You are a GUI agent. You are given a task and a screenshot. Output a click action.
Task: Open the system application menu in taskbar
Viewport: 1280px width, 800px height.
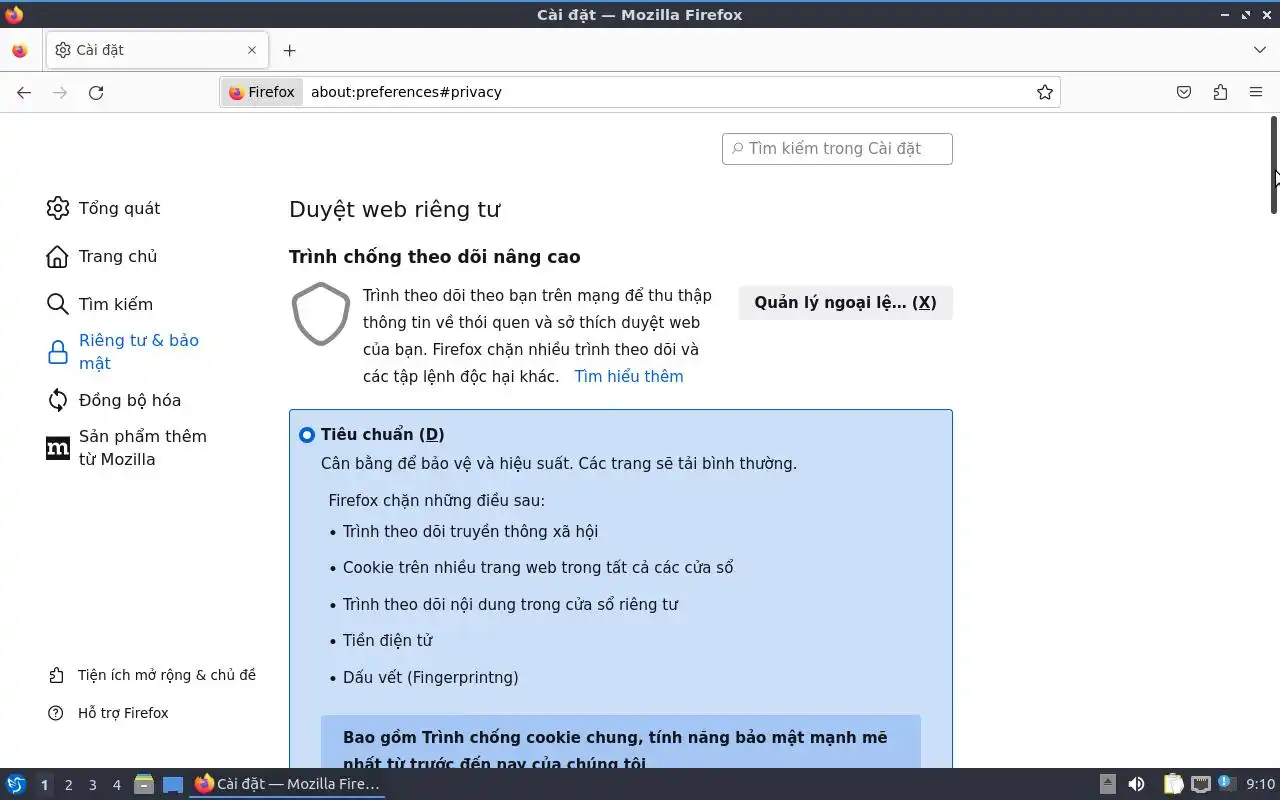[15, 784]
